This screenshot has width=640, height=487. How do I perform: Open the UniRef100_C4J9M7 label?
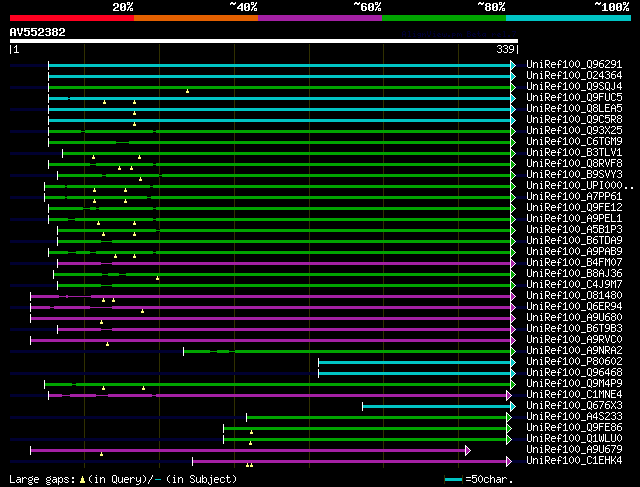pos(574,285)
